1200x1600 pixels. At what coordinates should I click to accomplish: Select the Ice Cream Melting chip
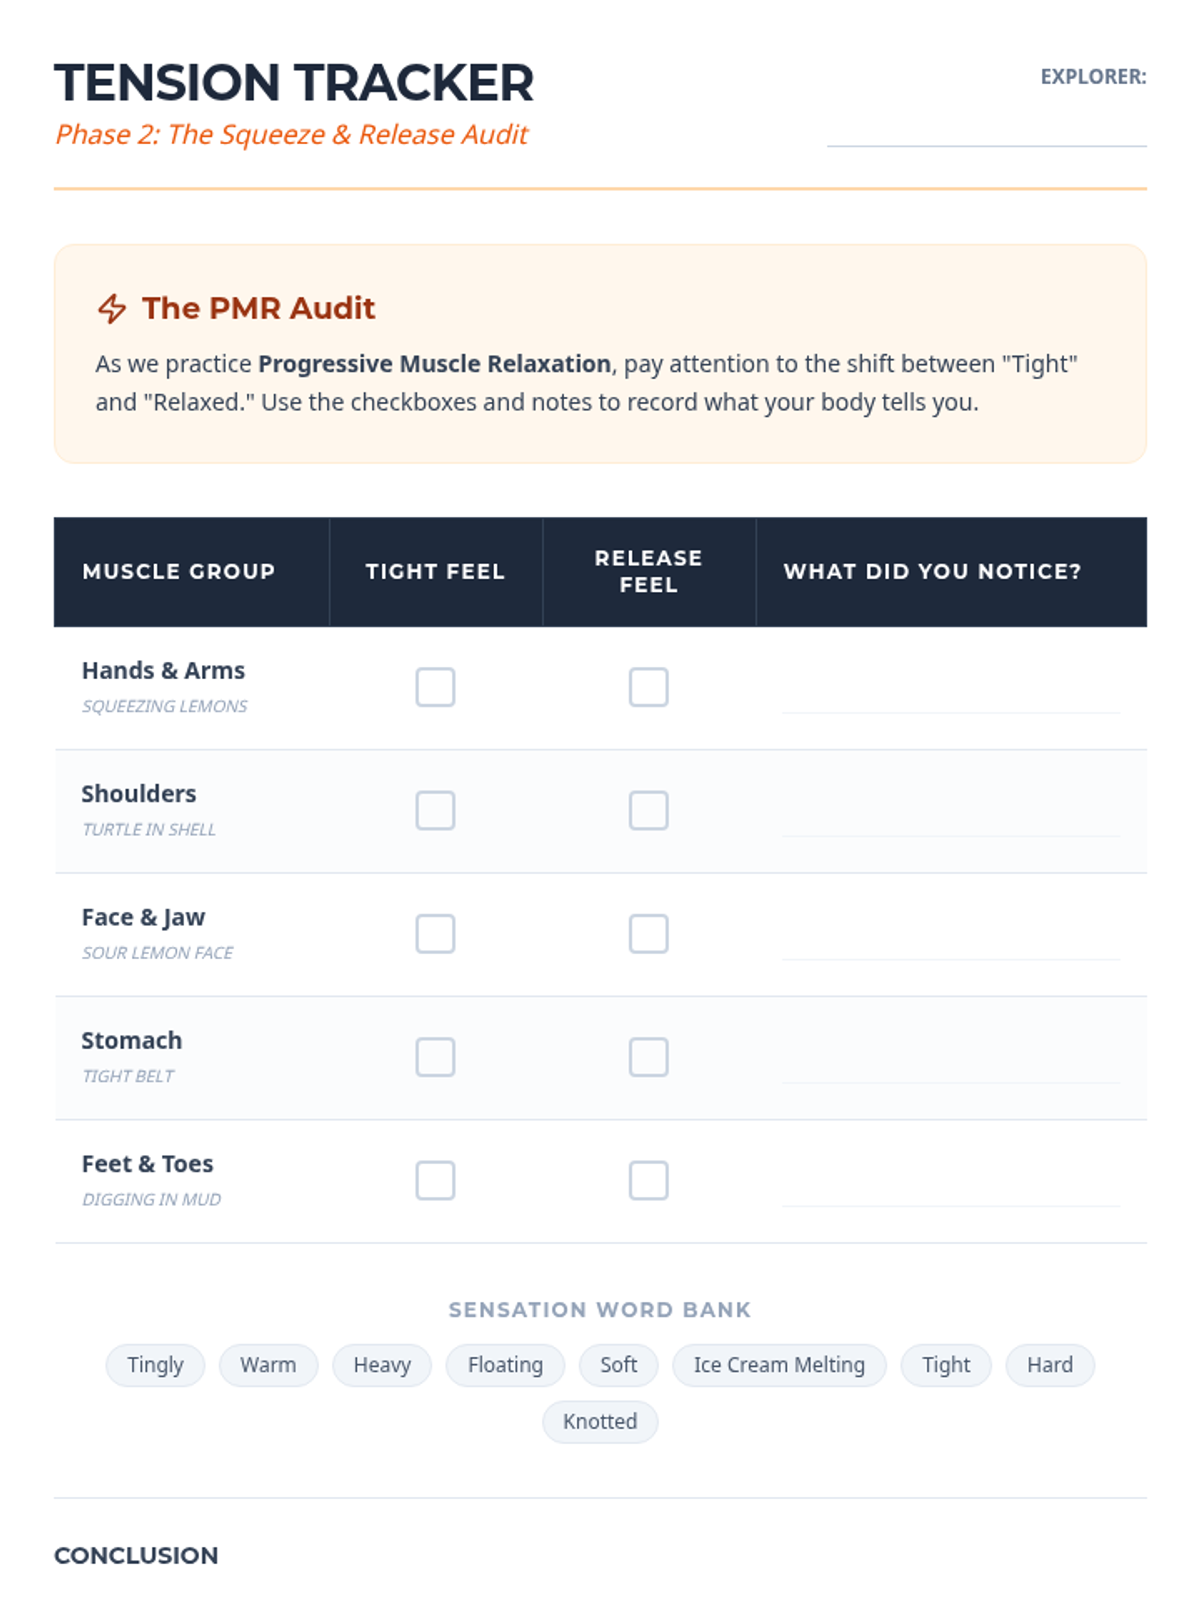tap(779, 1365)
